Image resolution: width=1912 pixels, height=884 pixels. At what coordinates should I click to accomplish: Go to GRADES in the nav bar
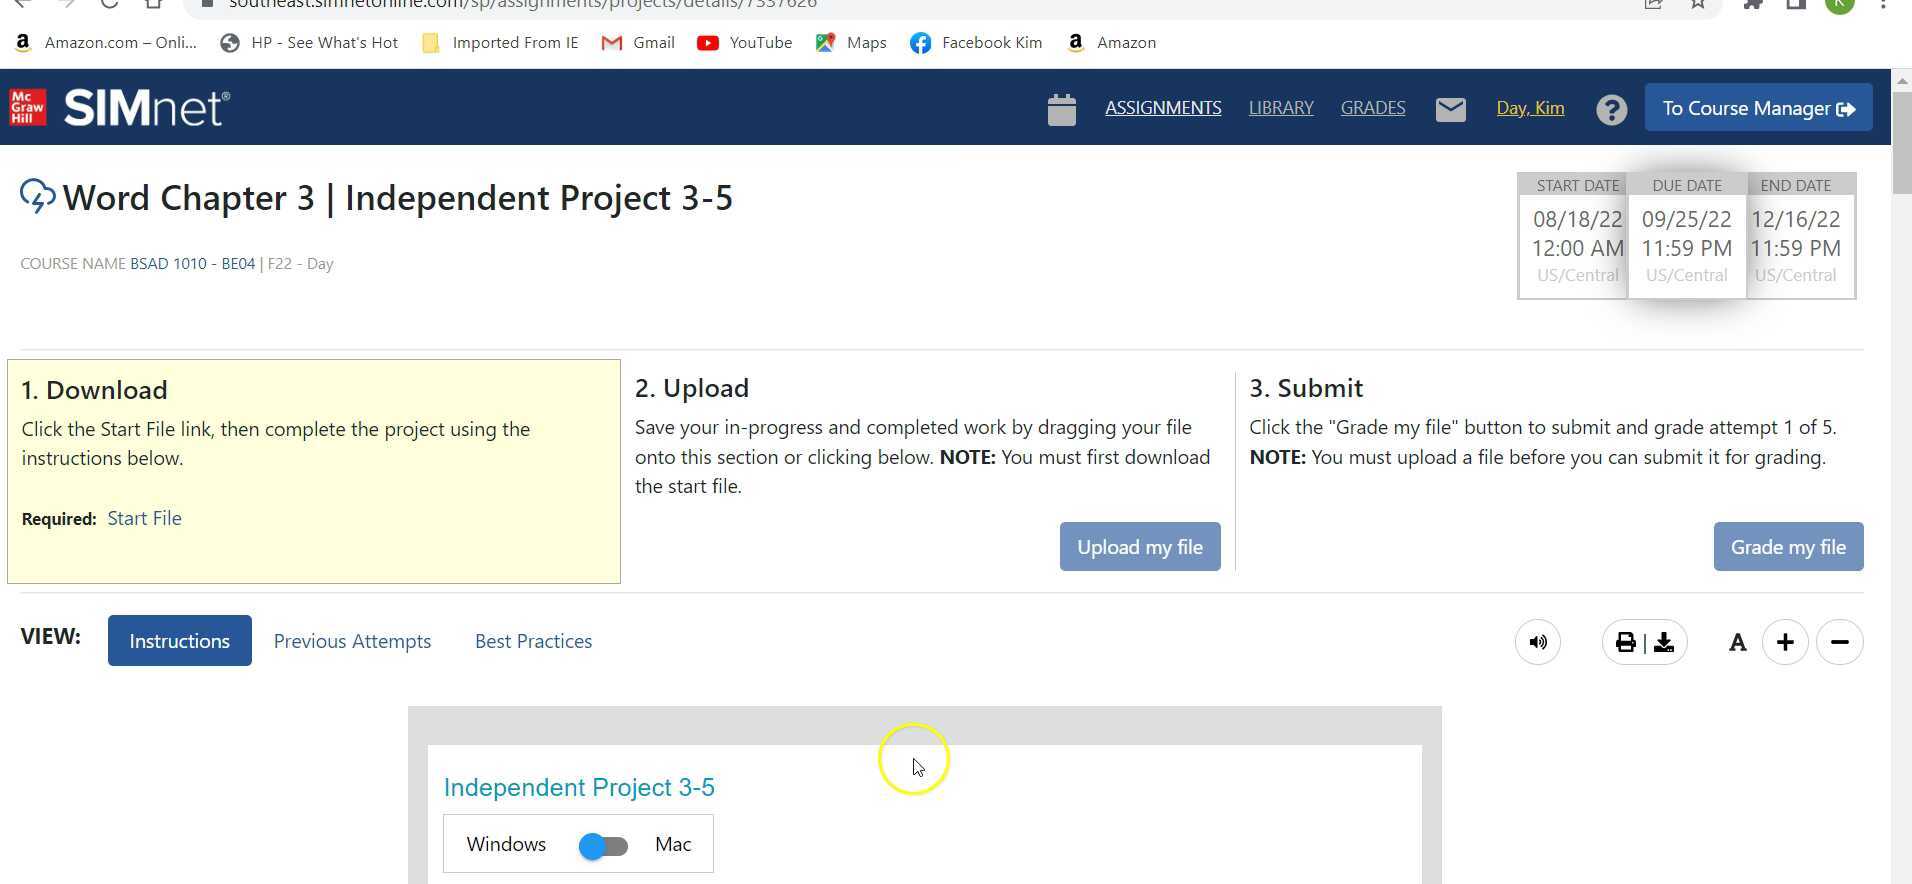pyautogui.click(x=1373, y=108)
